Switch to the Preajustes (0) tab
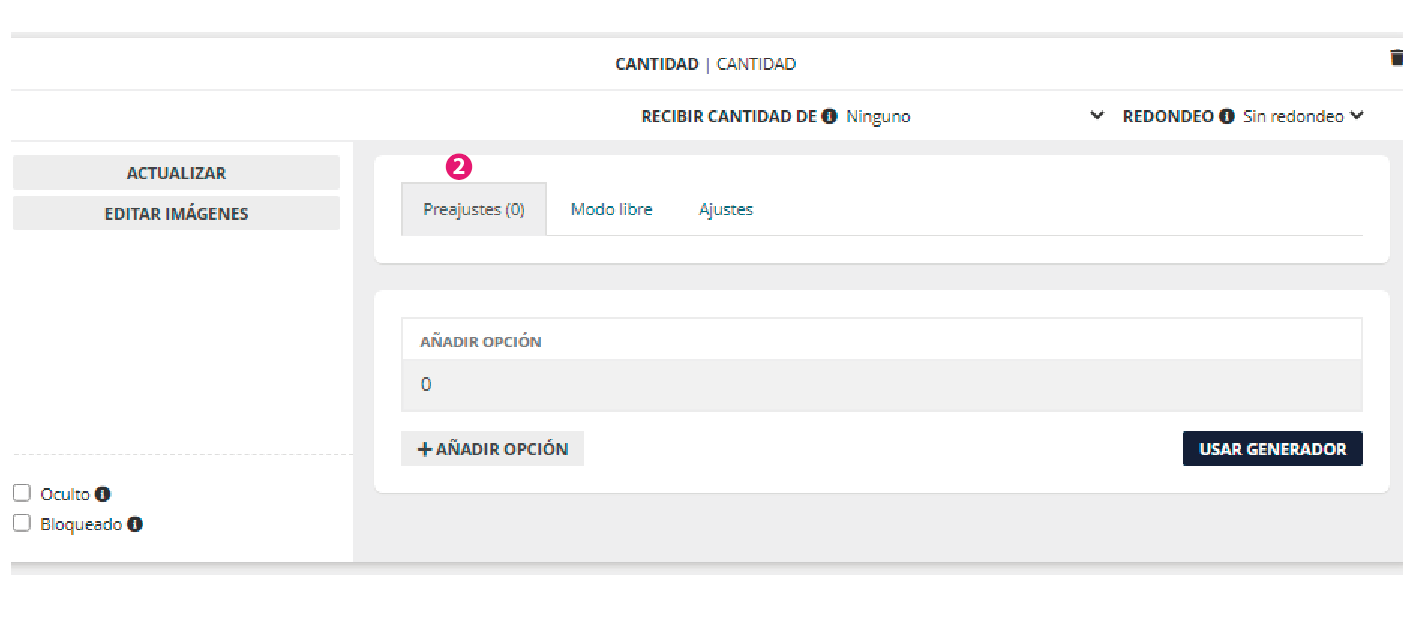1413x617 pixels. pyautogui.click(x=474, y=210)
